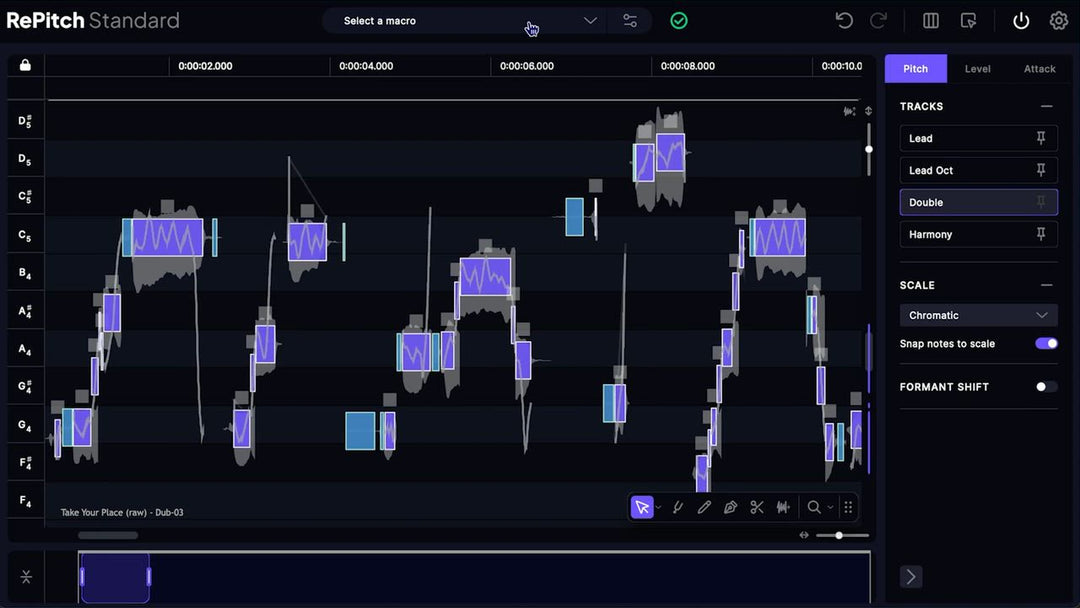The width and height of the screenshot is (1080, 608).
Task: Select the scissors split tool
Action: (x=757, y=507)
